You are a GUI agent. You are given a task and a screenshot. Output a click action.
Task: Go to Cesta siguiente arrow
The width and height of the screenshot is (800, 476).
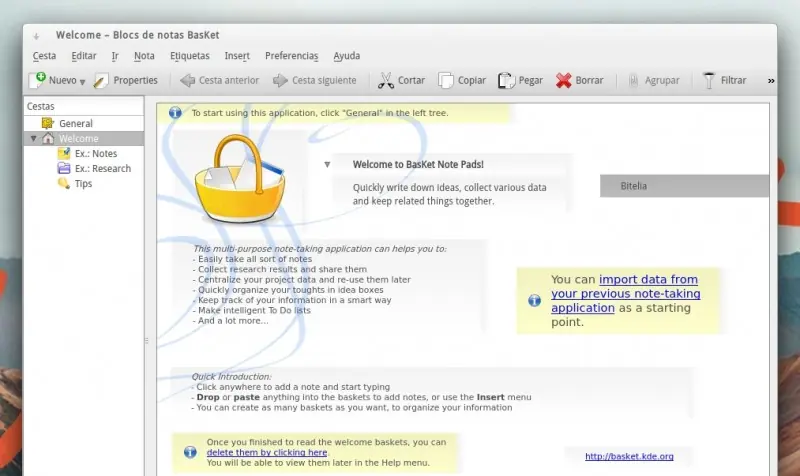(x=280, y=80)
